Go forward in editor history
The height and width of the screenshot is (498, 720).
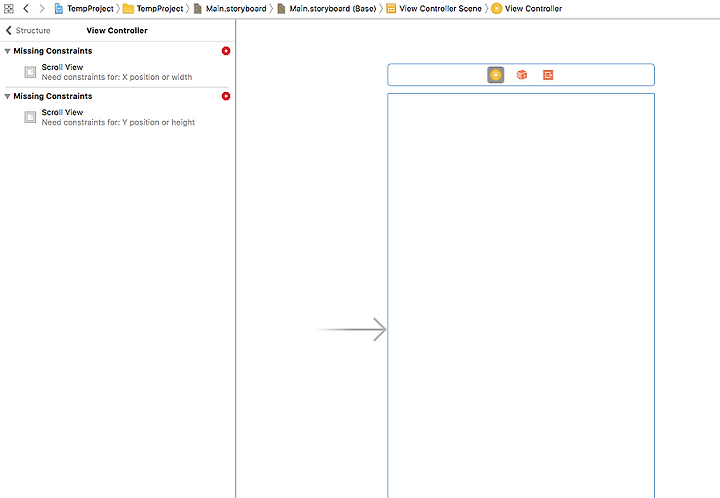42,8
